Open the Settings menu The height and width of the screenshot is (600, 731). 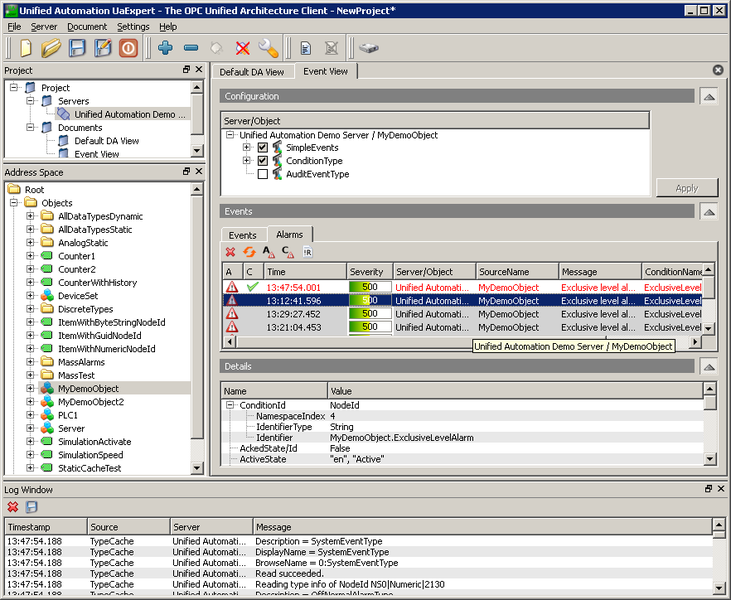133,27
